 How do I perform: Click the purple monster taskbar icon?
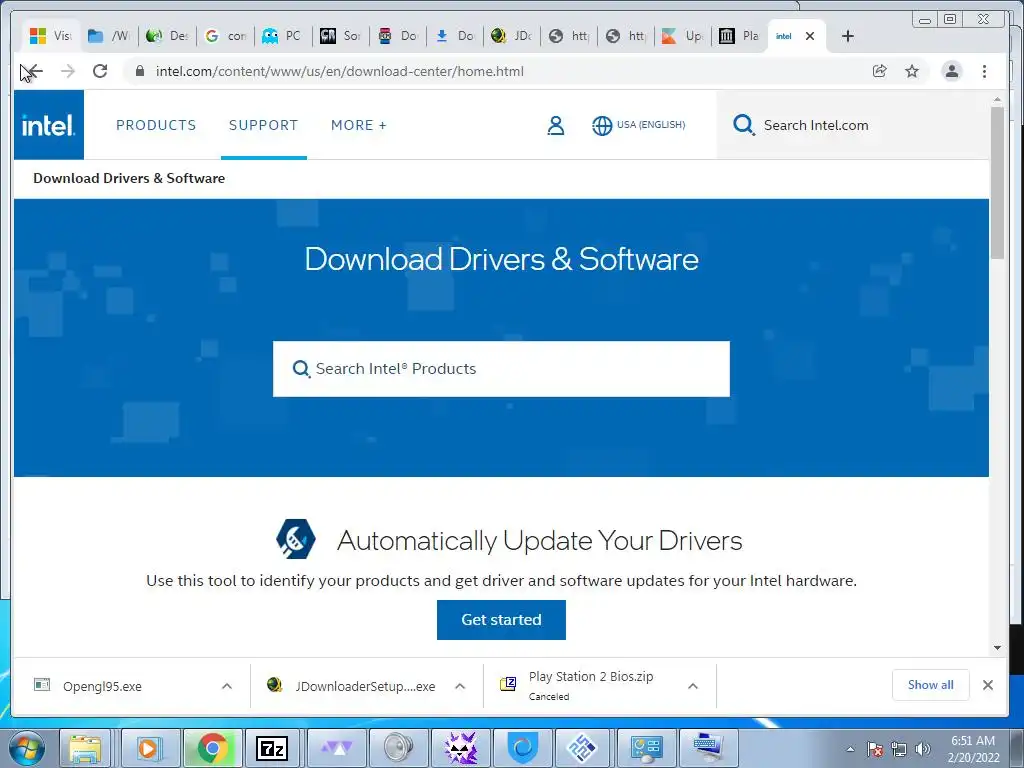pos(460,748)
